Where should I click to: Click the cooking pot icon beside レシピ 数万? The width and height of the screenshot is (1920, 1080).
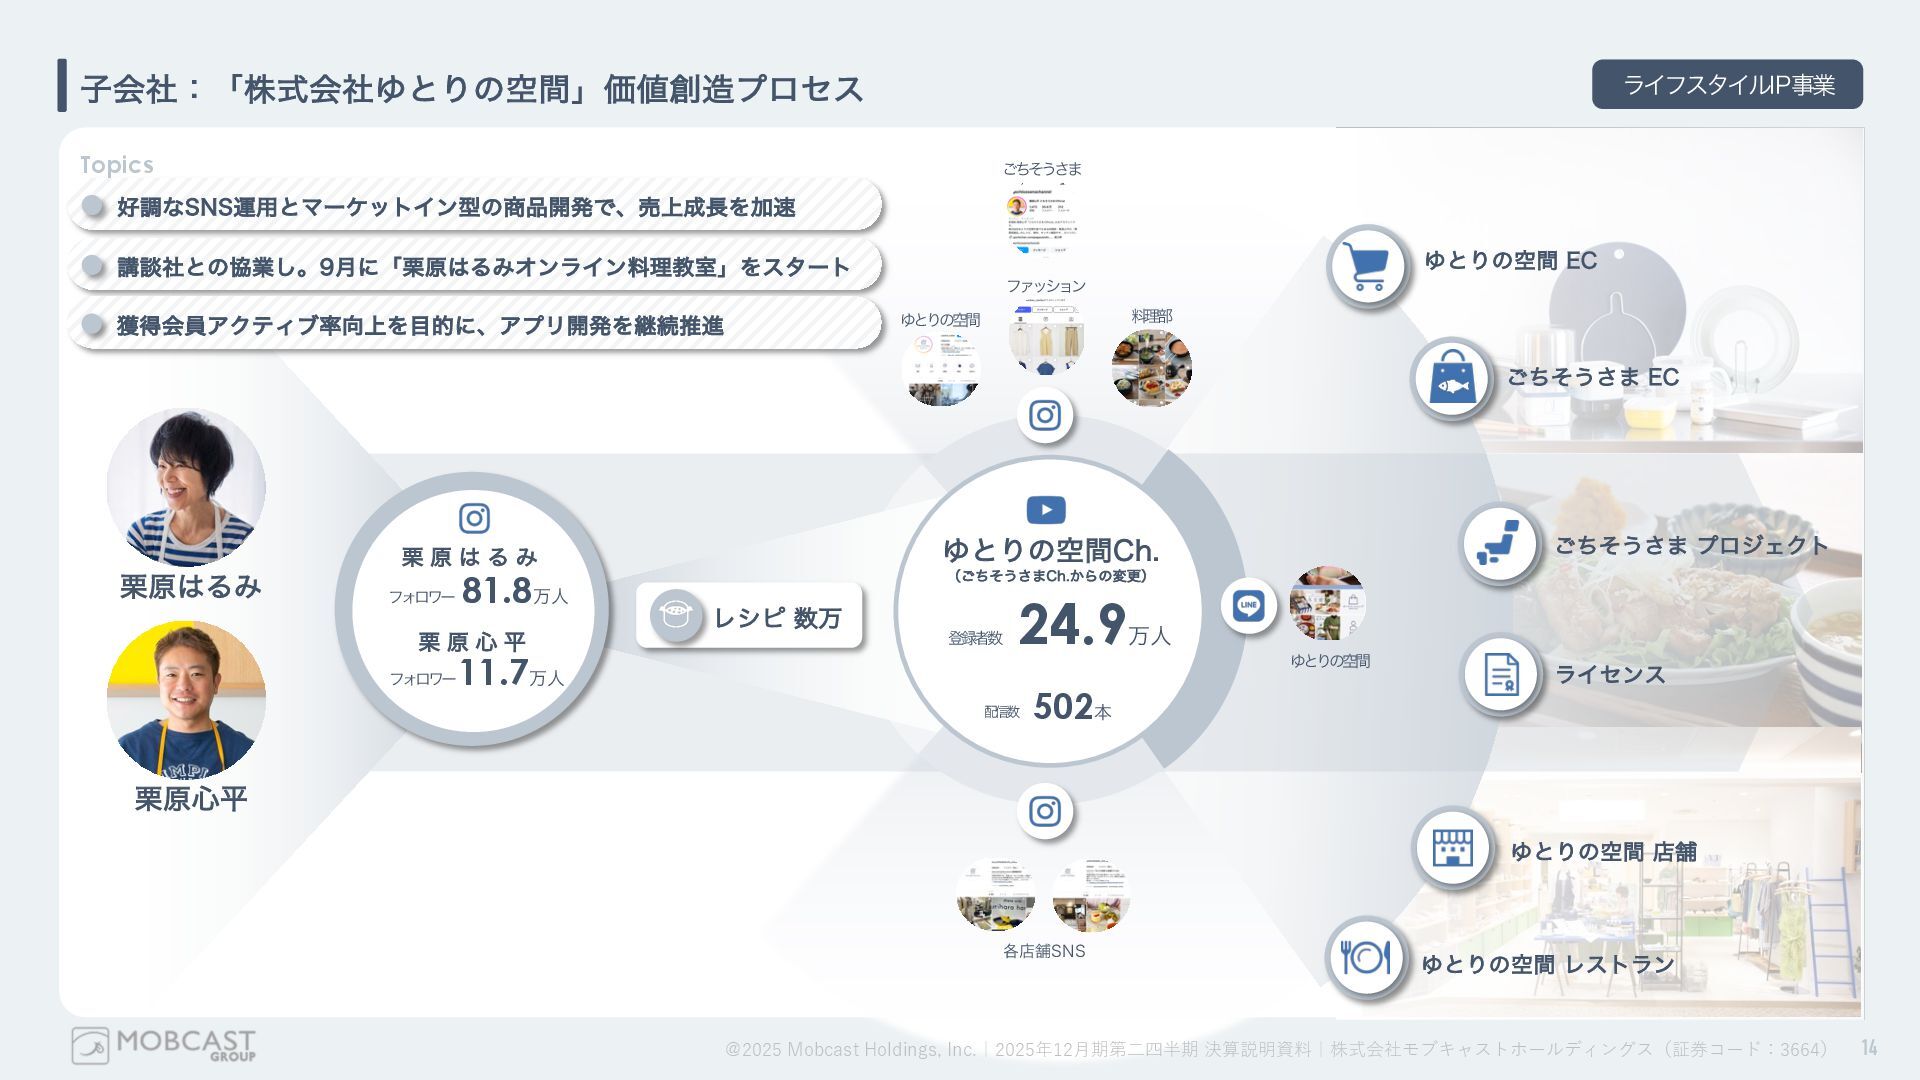(676, 616)
